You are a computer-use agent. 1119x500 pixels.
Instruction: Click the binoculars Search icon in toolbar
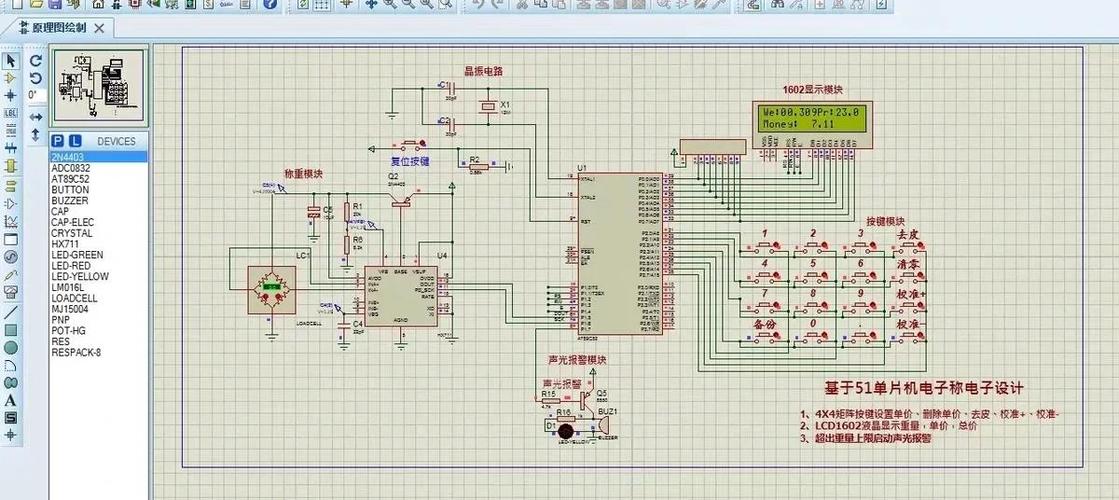click(776, 4)
